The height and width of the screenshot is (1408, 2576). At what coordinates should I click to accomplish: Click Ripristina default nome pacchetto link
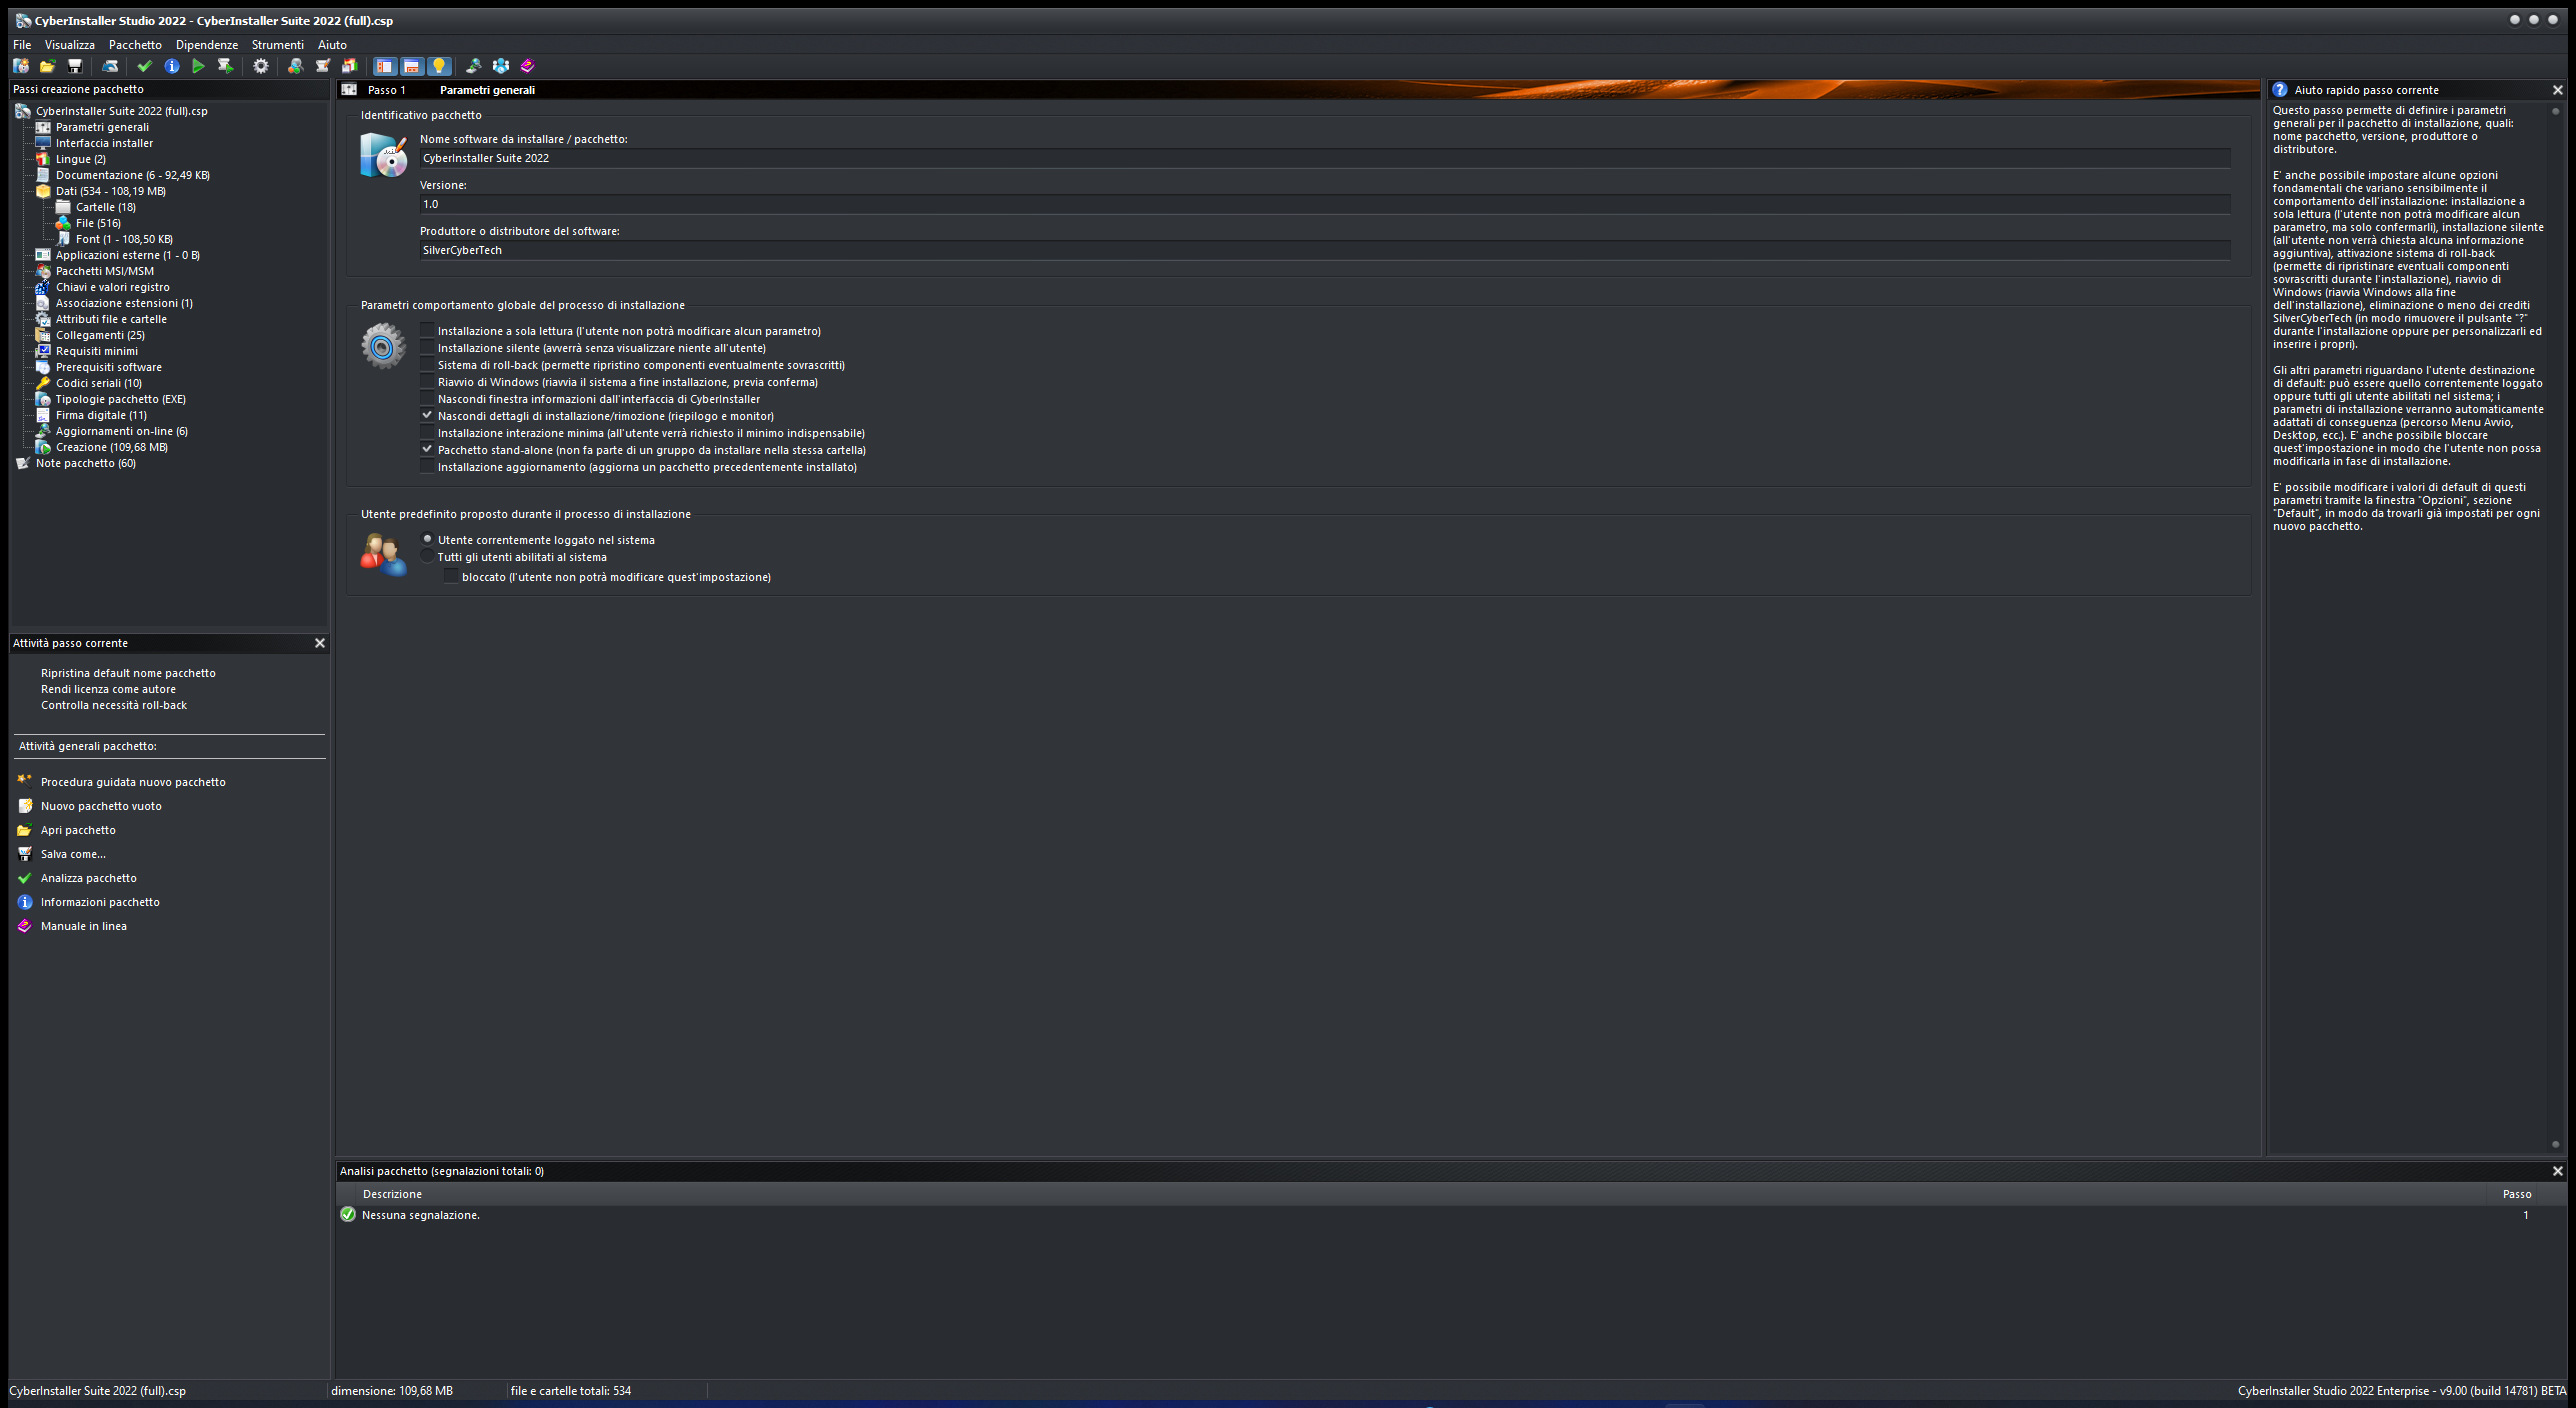[128, 673]
